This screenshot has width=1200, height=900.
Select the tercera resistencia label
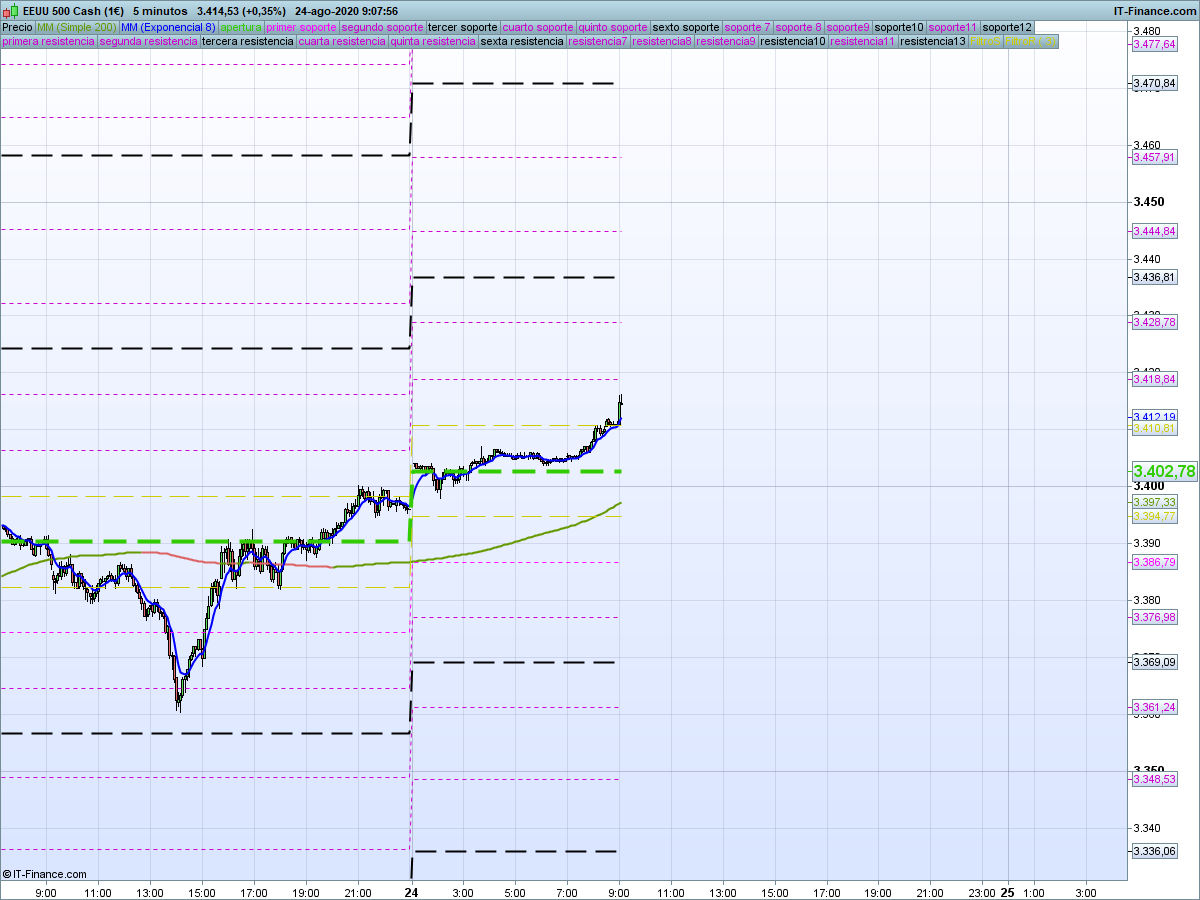[247, 42]
